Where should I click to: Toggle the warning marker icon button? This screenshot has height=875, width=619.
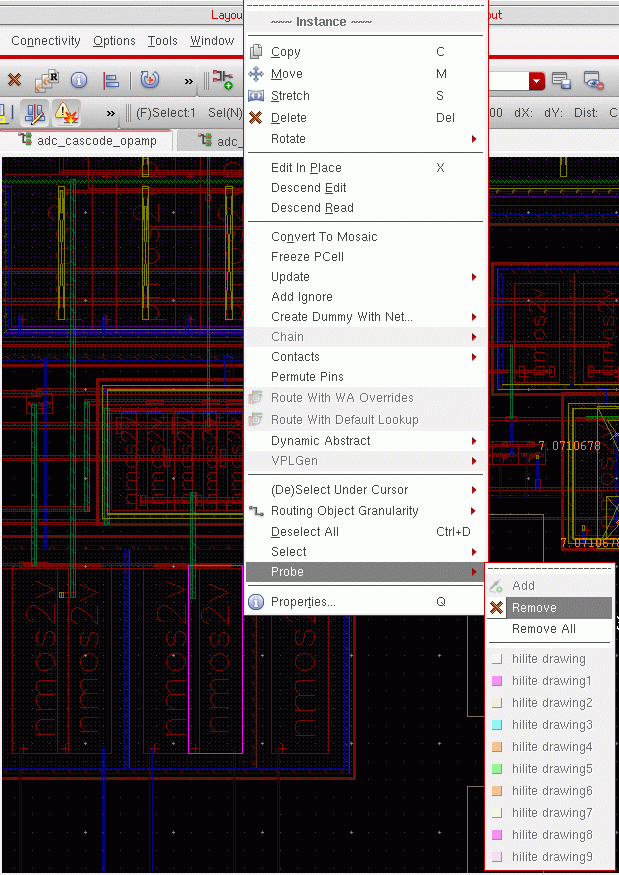point(66,113)
